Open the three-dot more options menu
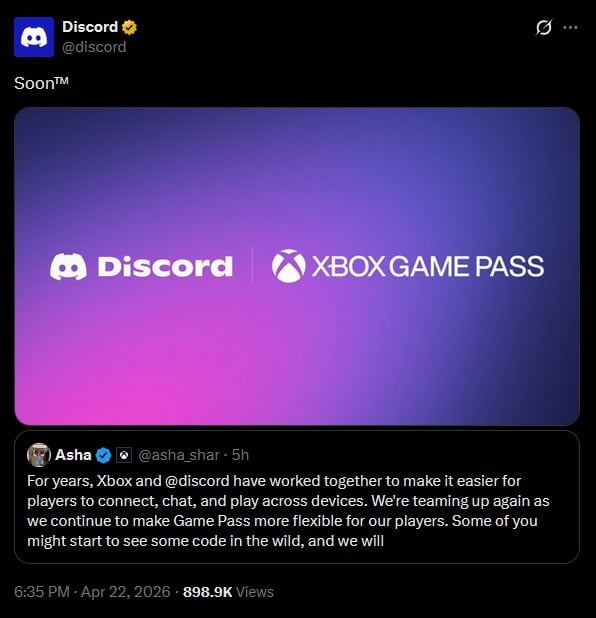 click(x=570, y=28)
